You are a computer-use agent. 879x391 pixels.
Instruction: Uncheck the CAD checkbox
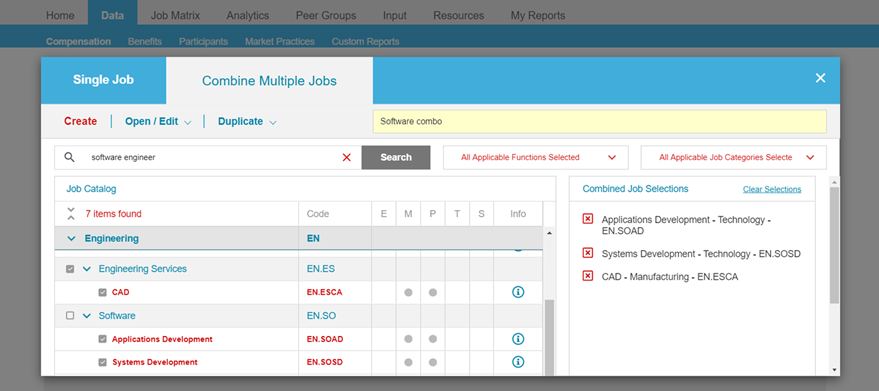[x=102, y=292]
